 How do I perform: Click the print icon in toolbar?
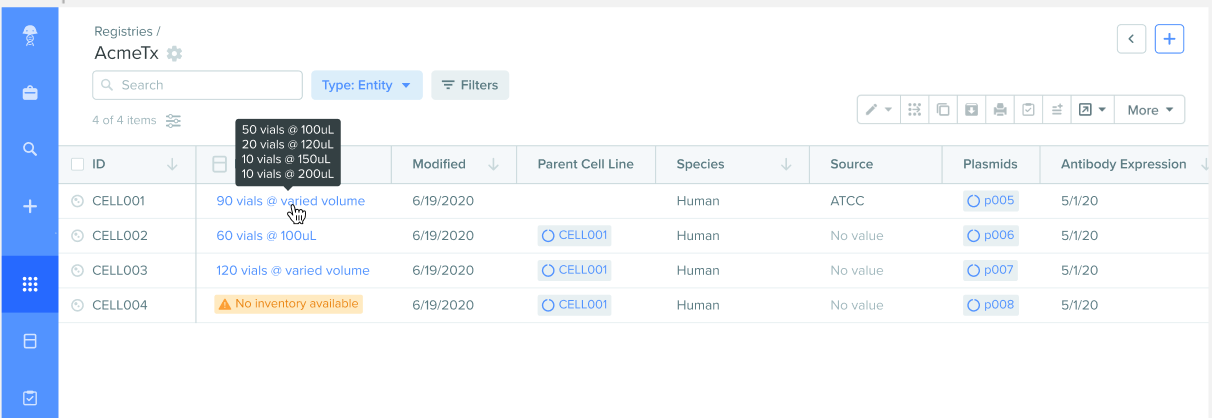tap(999, 110)
